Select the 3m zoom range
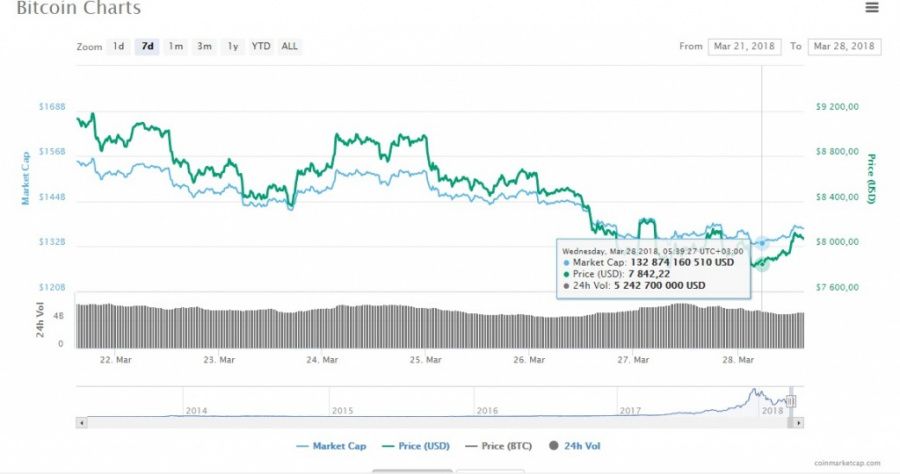 click(204, 46)
